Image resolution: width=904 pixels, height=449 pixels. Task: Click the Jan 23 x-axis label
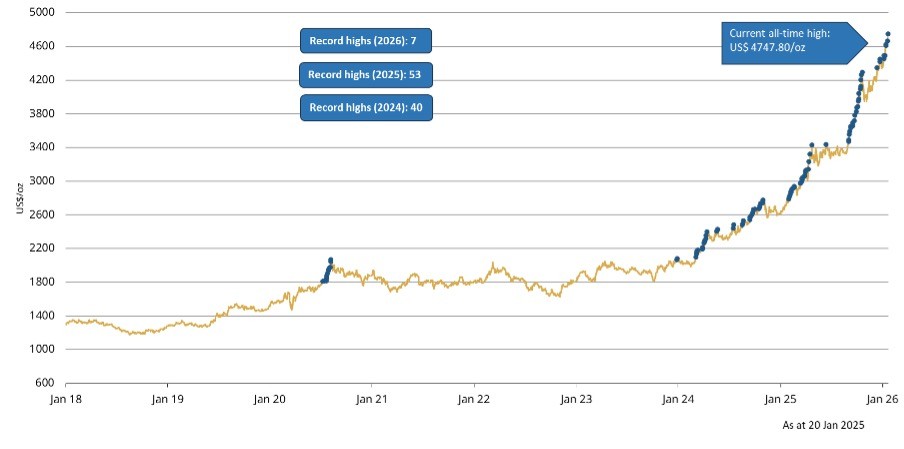[575, 399]
